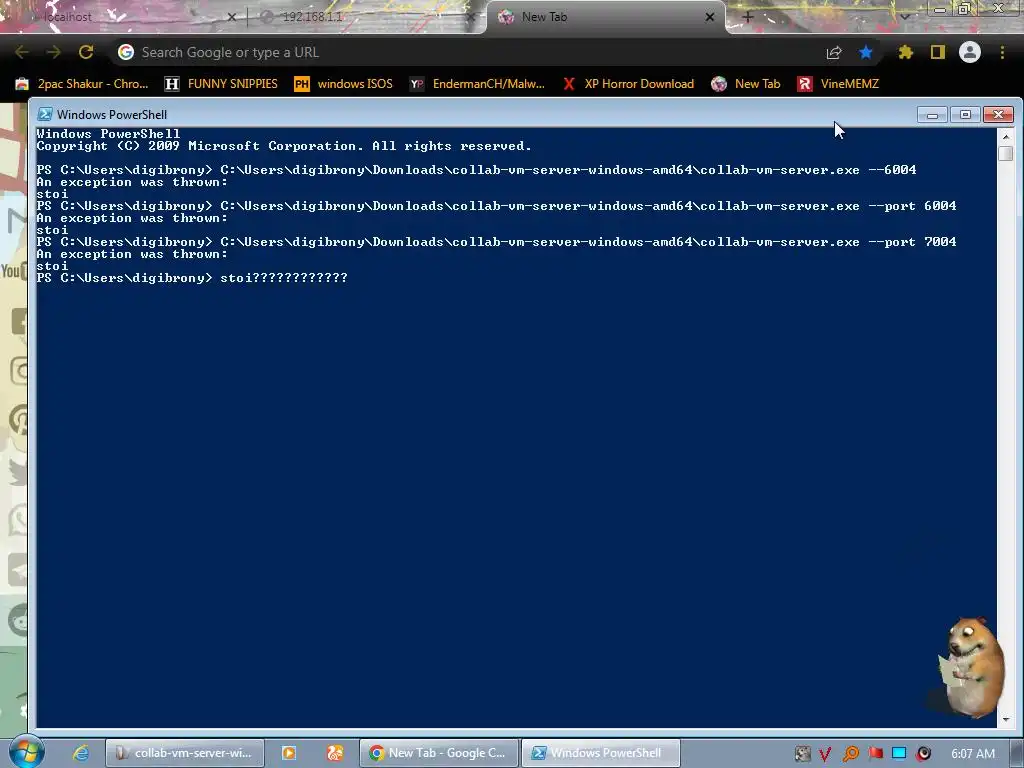Open Chrome side panel
The height and width of the screenshot is (768, 1024).
(938, 52)
